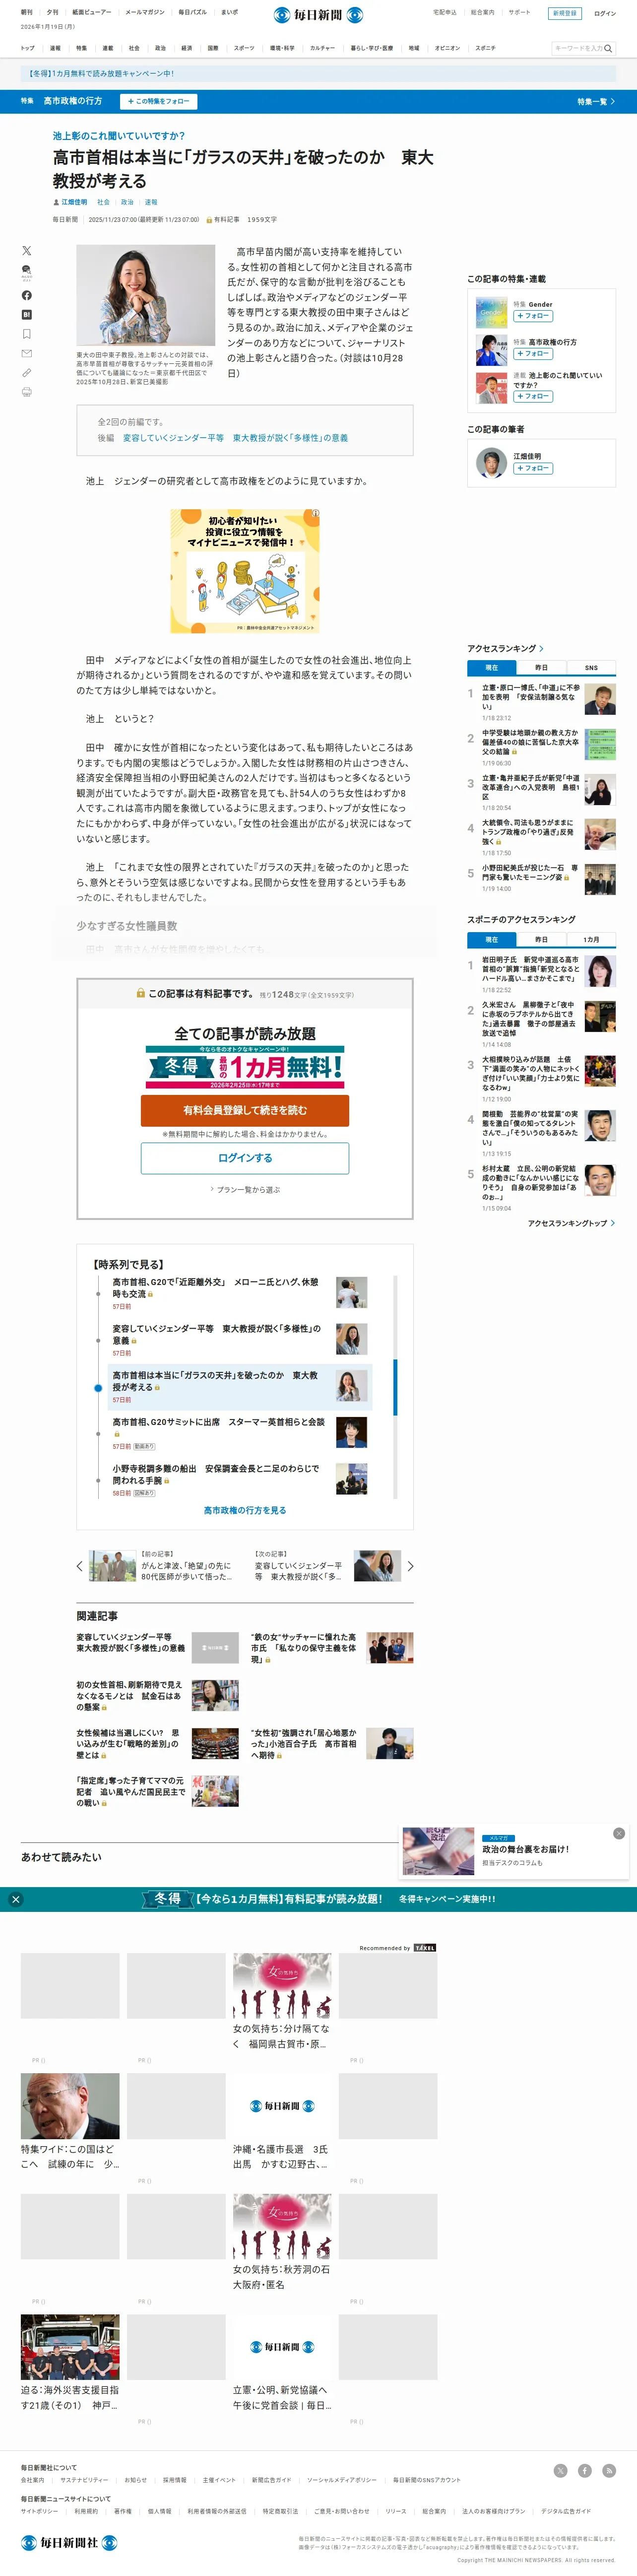Go to the previous article with the left arrow
The image size is (637, 2576).
(x=80, y=1566)
